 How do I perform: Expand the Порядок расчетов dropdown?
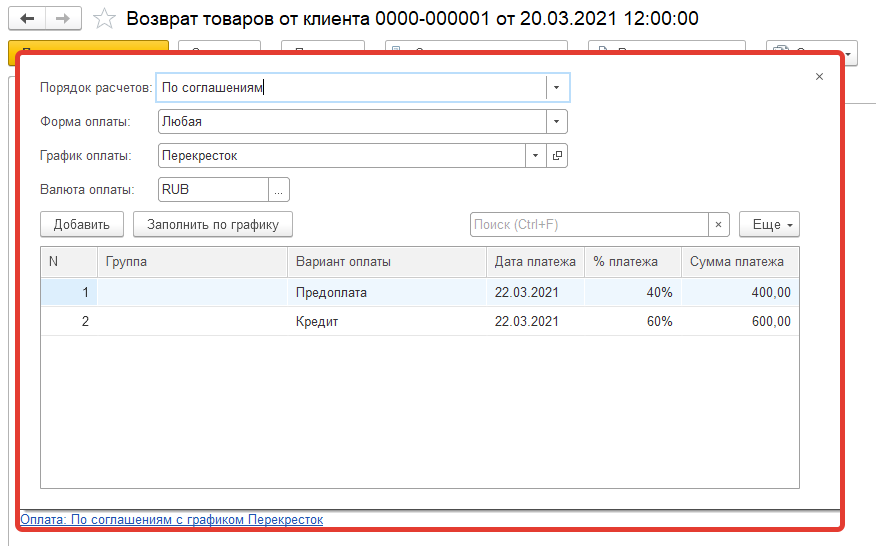click(x=558, y=88)
